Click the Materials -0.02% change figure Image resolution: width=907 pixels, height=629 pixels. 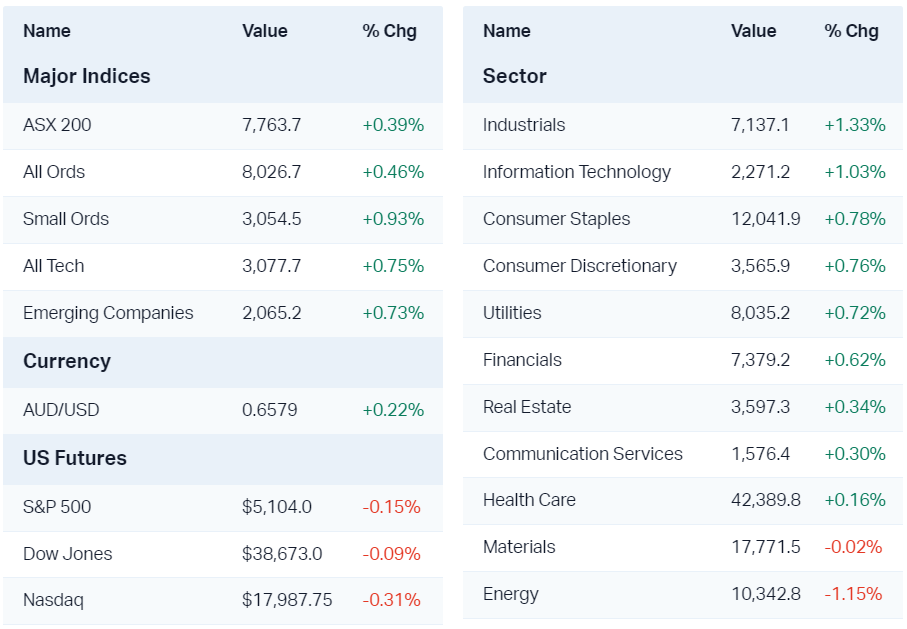tap(853, 547)
